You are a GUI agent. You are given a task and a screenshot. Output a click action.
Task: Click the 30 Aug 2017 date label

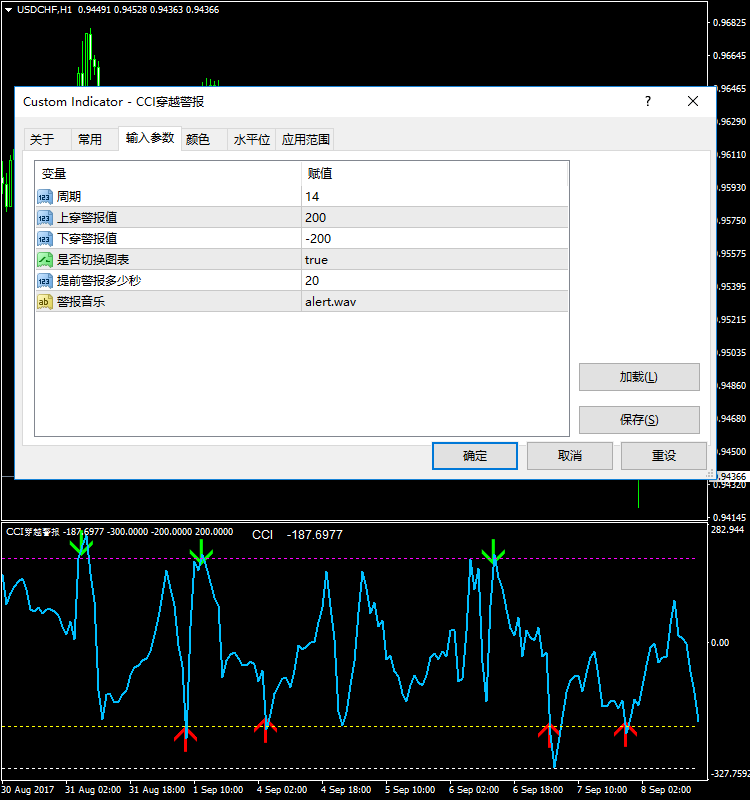(28, 790)
